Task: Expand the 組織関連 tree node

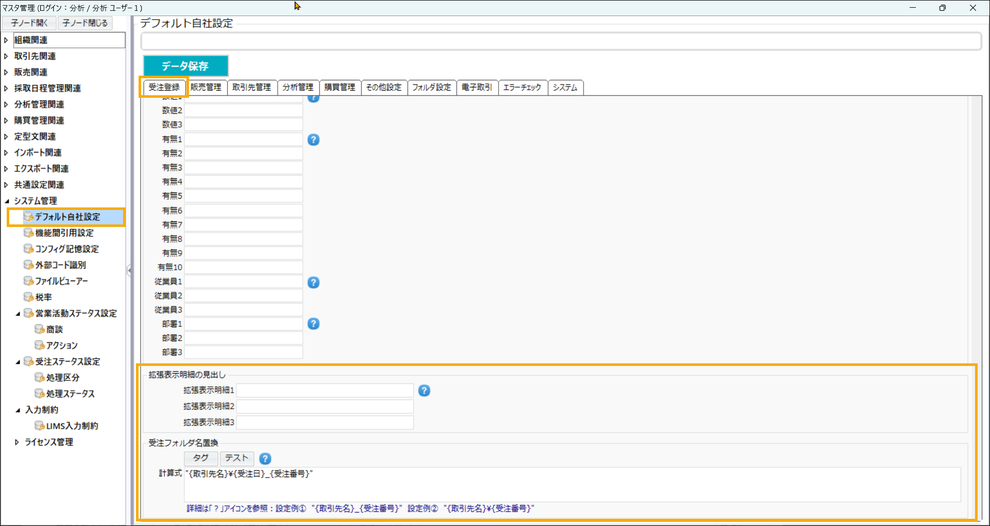Action: click(x=6, y=40)
